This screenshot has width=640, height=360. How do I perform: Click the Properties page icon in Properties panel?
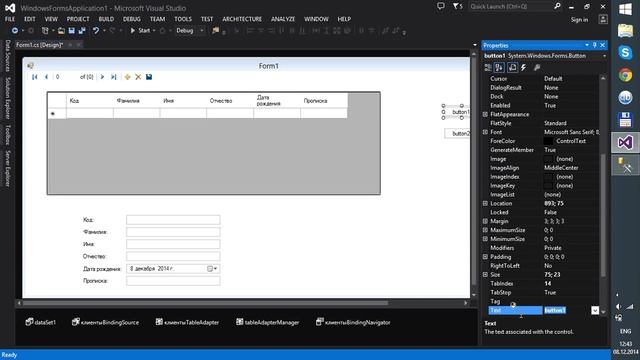pyautogui.click(x=512, y=68)
